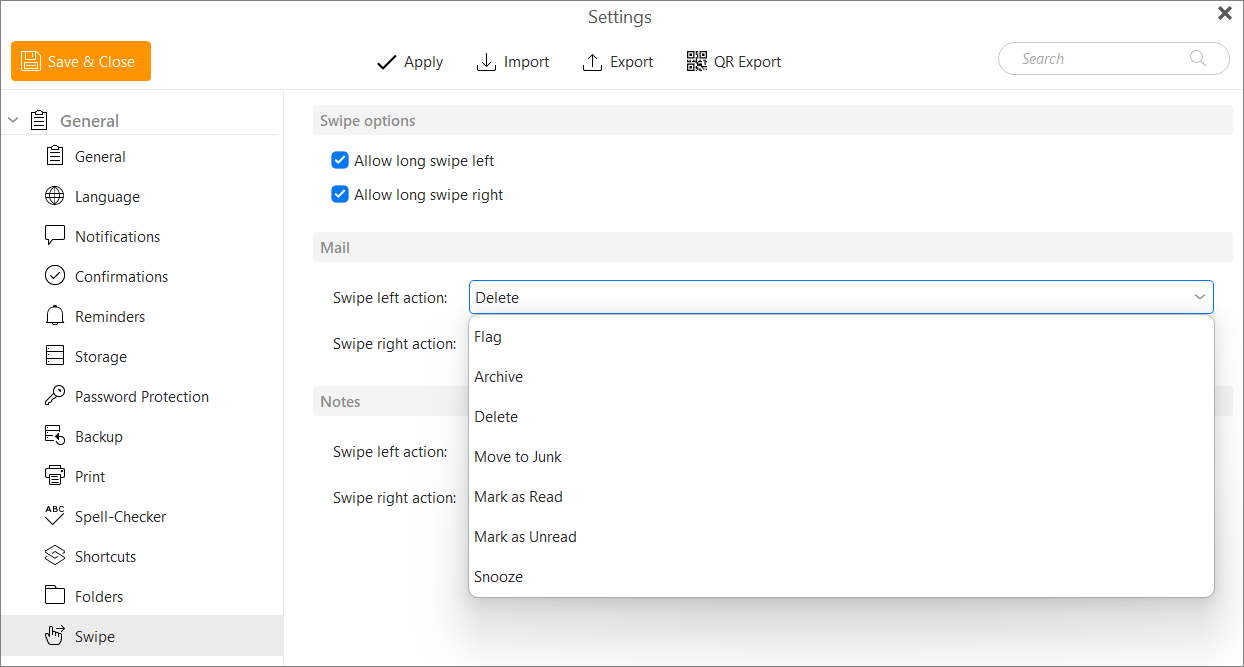Click the Print printer icon
The width and height of the screenshot is (1244, 667).
[x=55, y=476]
